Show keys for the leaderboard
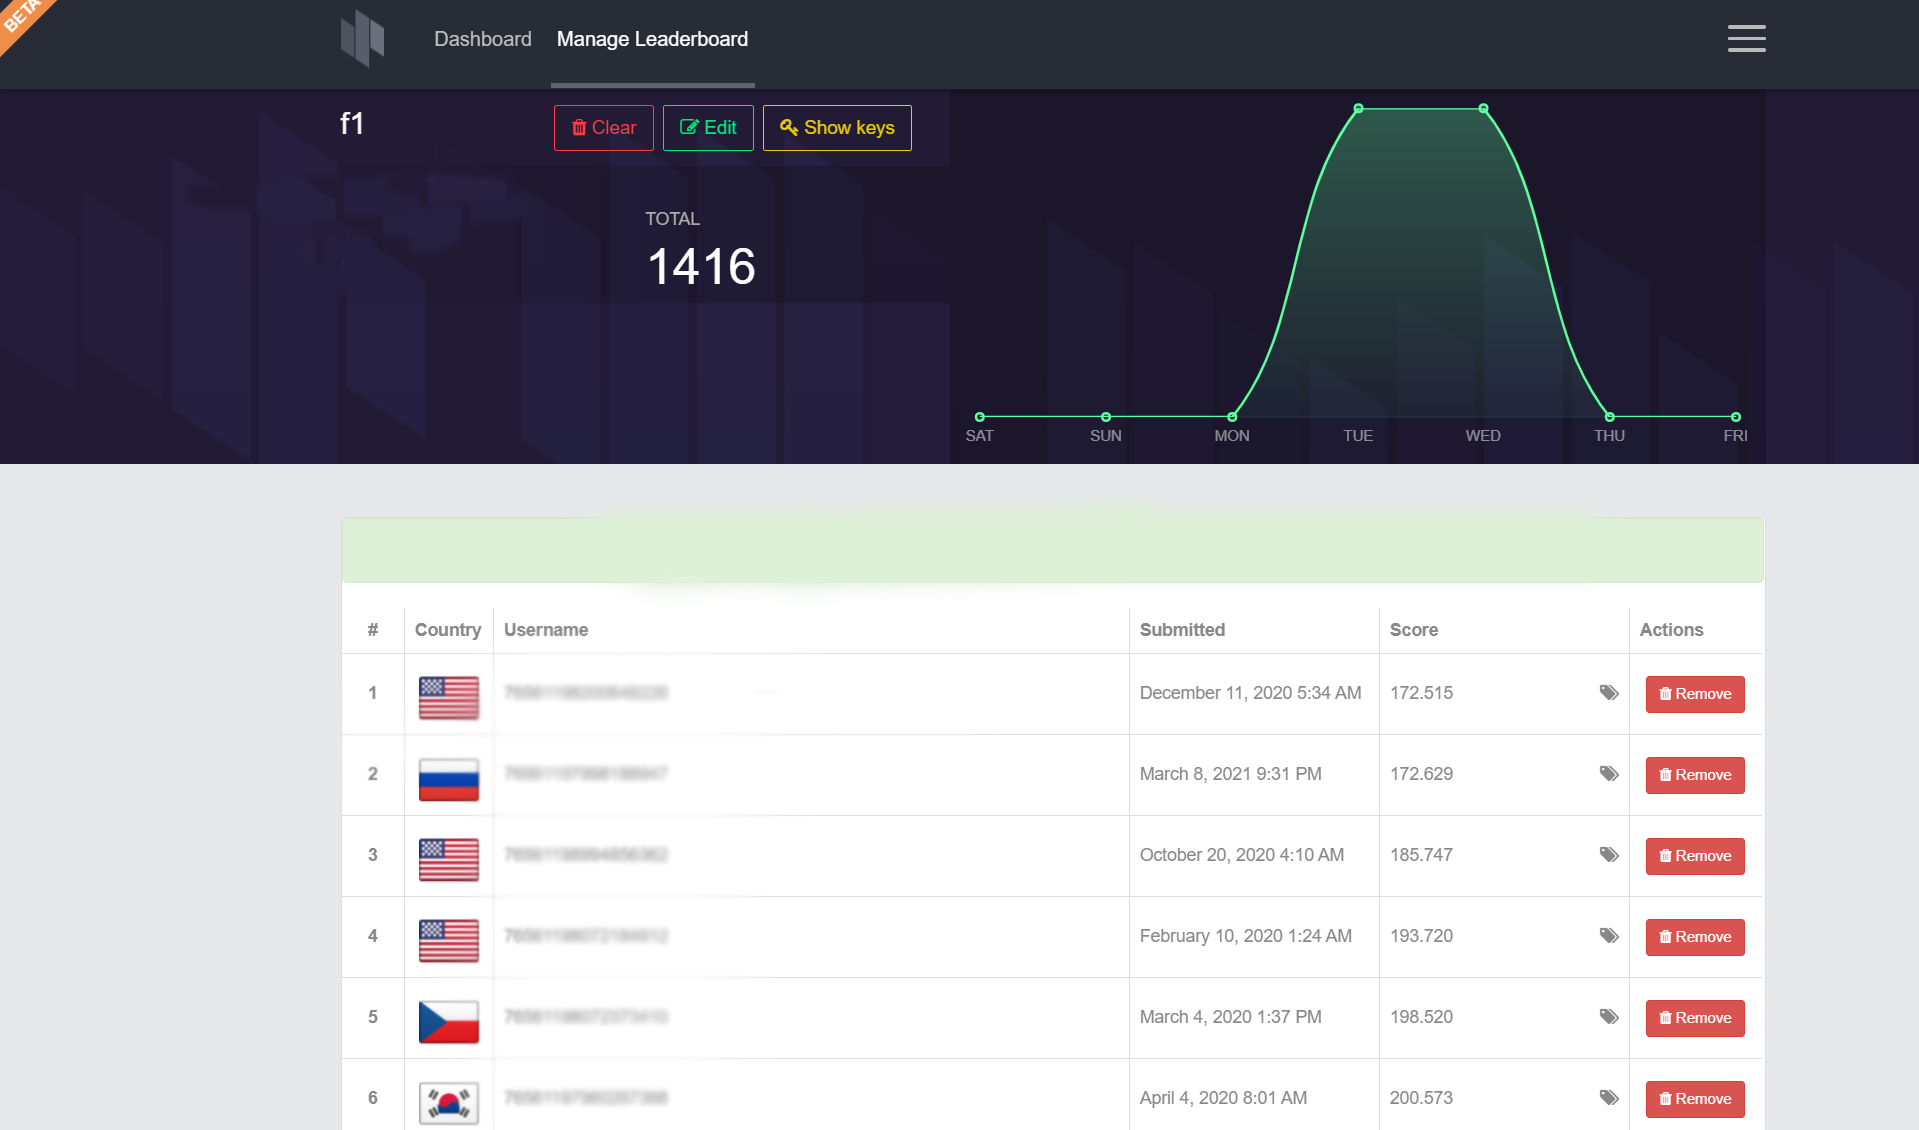Screen dimensions: 1919x1130 point(837,128)
